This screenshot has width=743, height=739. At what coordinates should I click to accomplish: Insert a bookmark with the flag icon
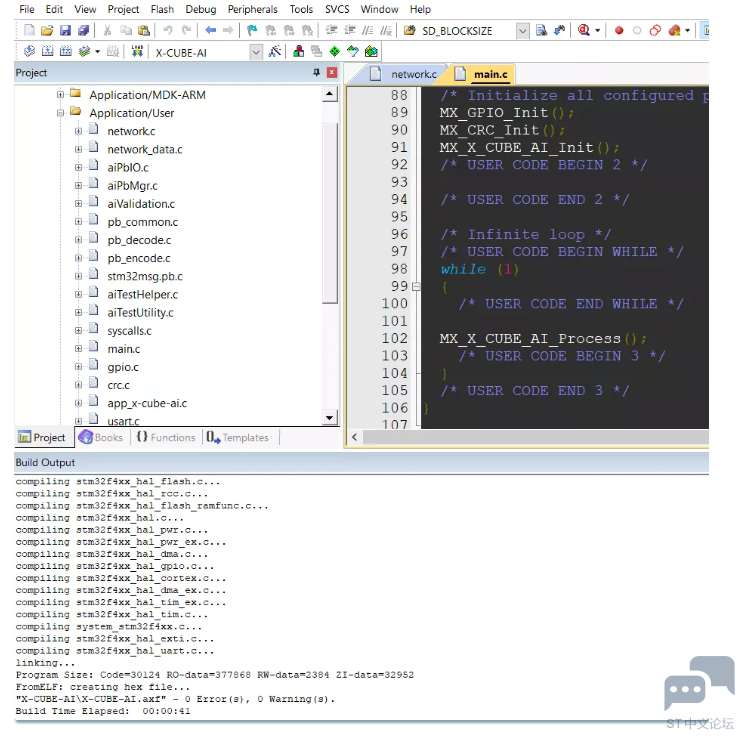[252, 31]
